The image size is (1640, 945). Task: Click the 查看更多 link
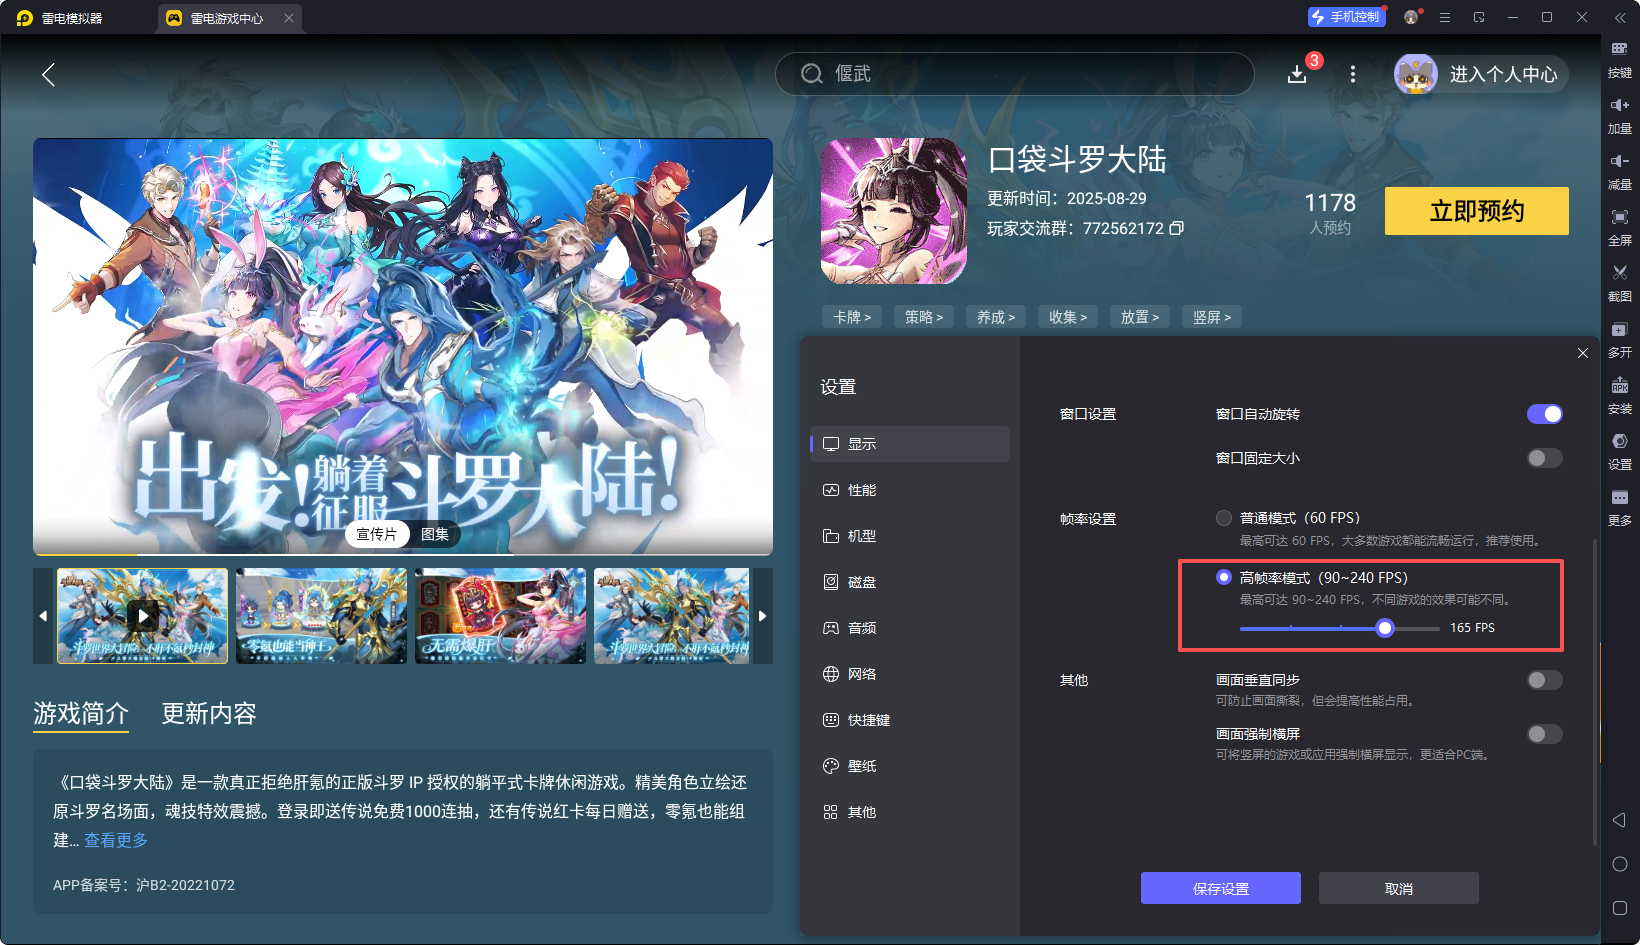tap(116, 840)
